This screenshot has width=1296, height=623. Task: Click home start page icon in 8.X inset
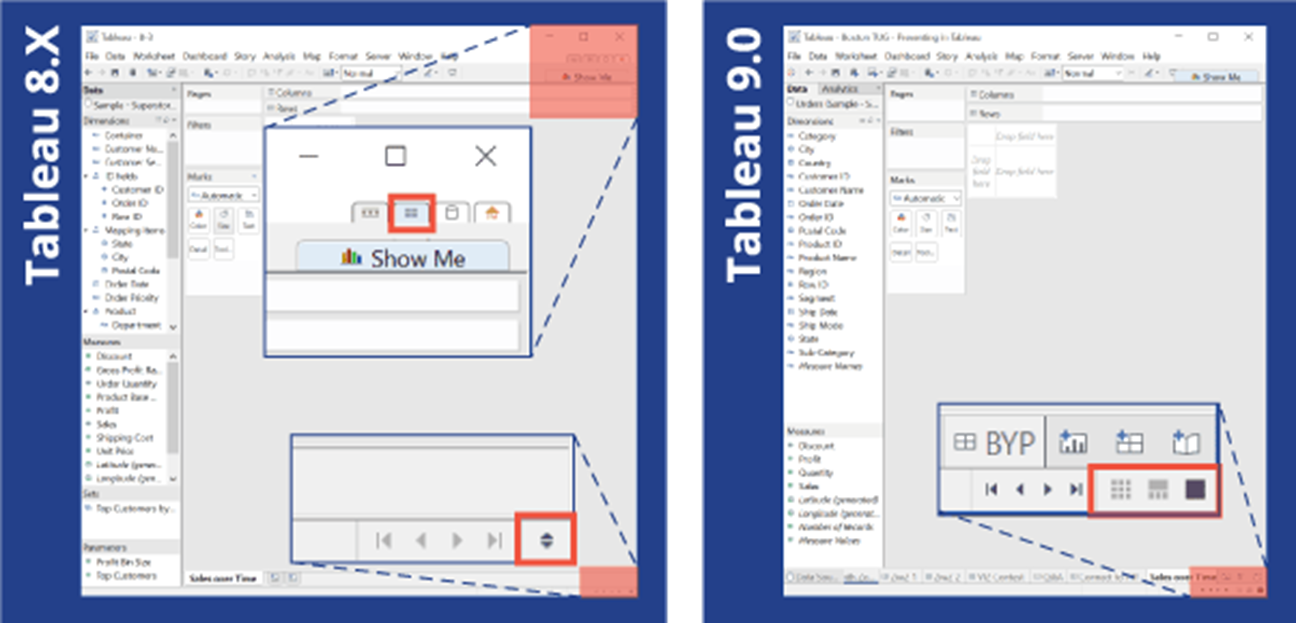(x=491, y=213)
